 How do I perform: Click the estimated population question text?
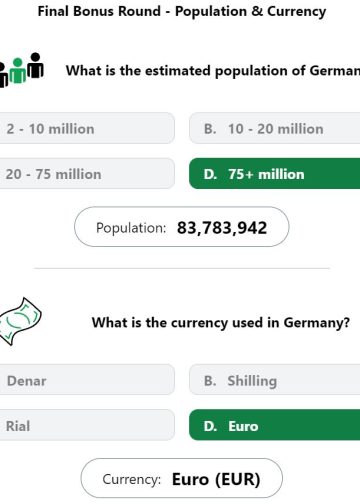tap(213, 71)
